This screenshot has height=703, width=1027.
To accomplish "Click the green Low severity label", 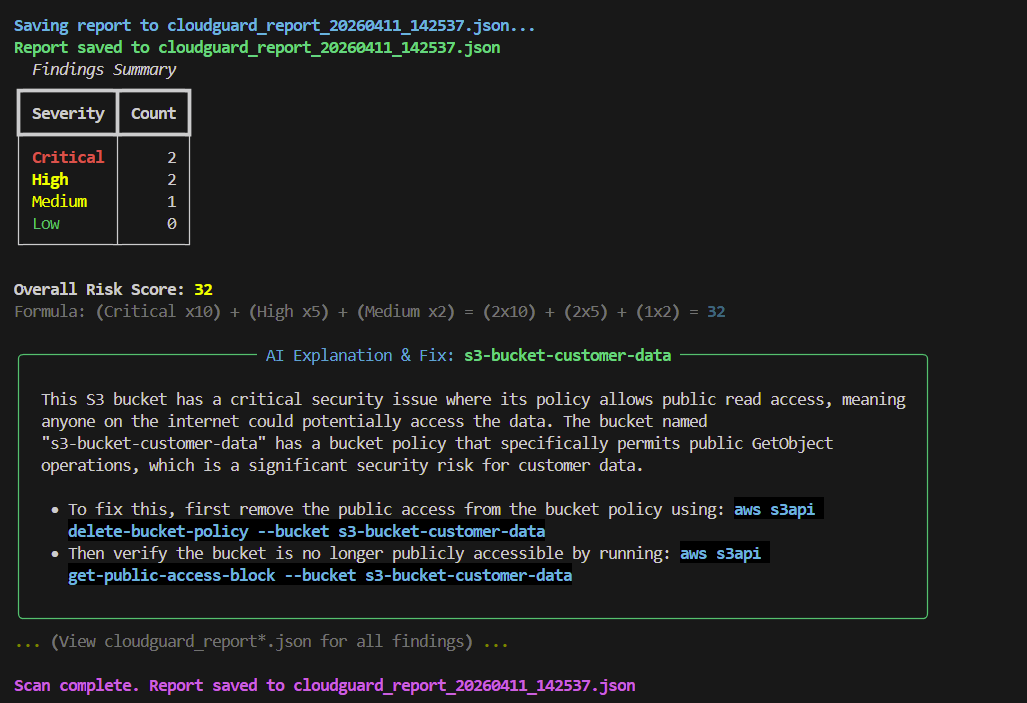I will 46,223.
